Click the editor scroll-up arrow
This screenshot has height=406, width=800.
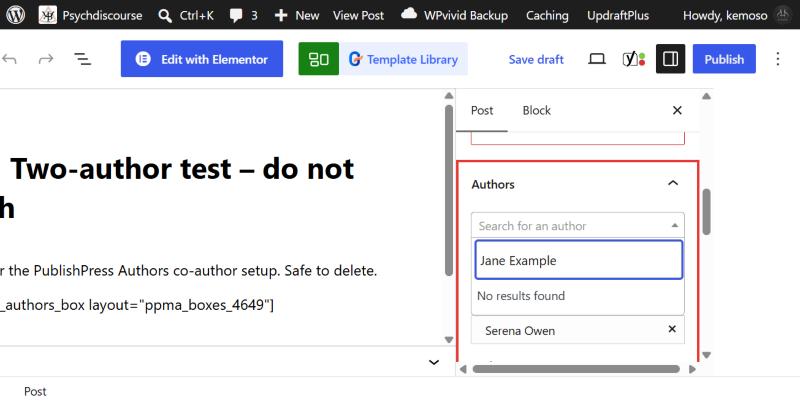point(449,96)
